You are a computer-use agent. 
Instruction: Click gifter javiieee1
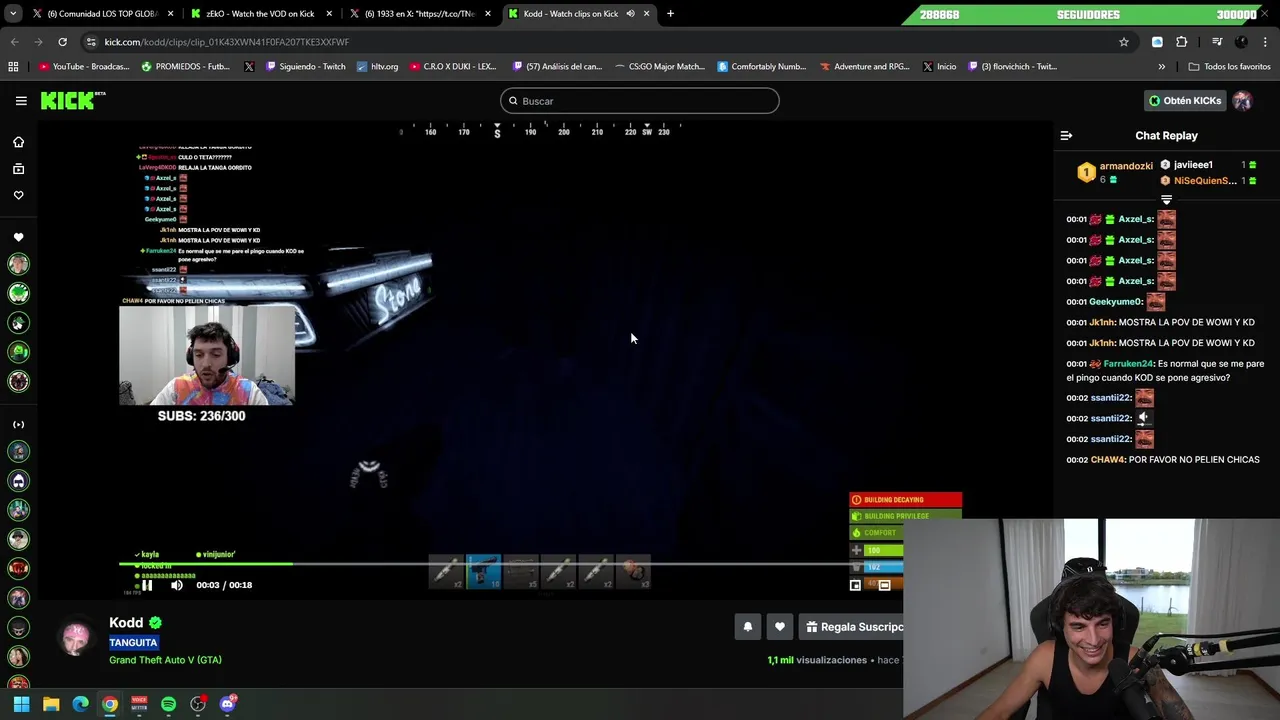(x=1193, y=165)
